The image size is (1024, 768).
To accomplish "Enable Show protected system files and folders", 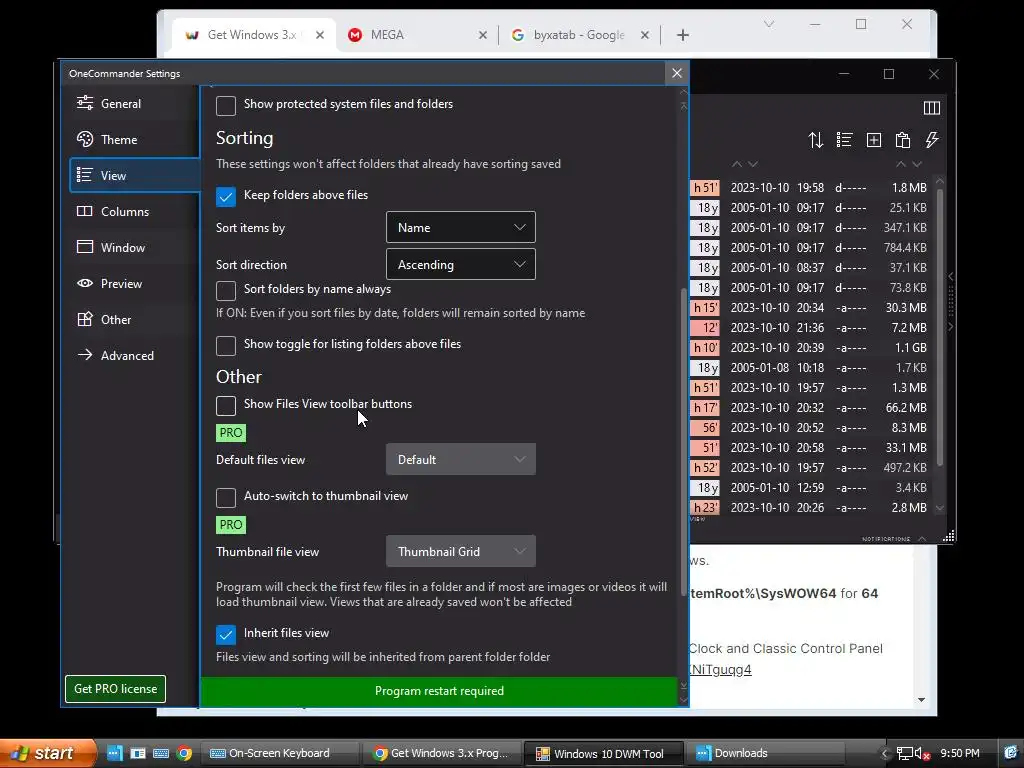I will click(x=226, y=105).
